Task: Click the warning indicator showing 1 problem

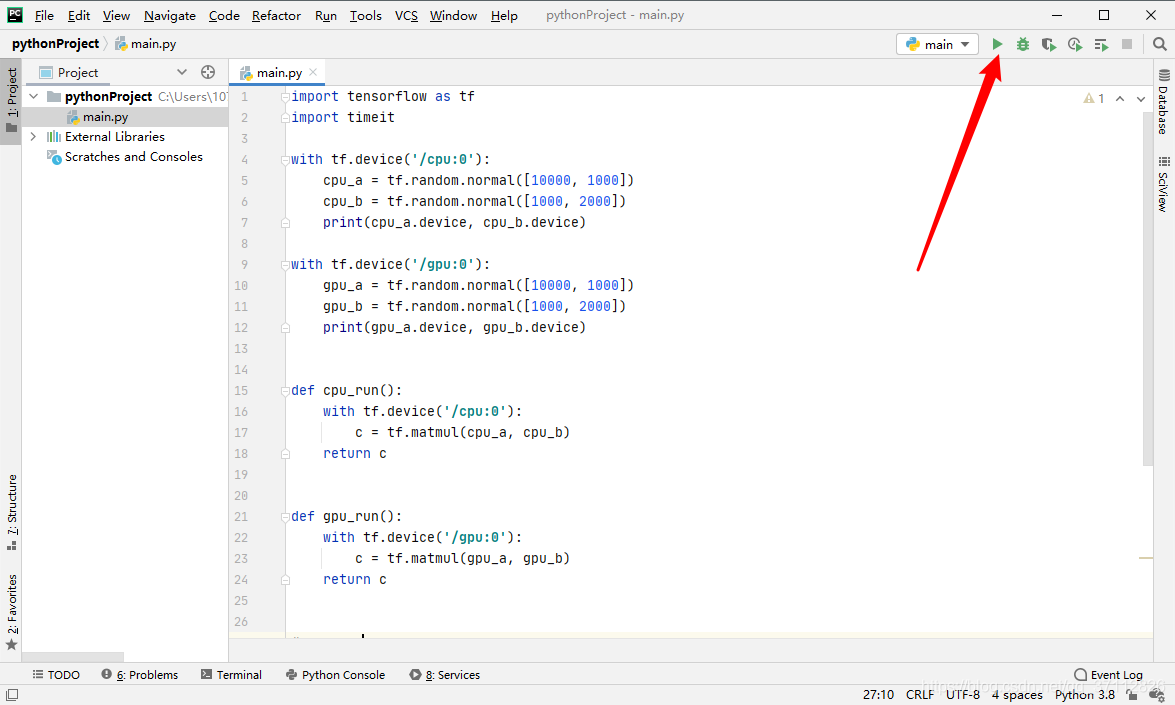Action: (x=1094, y=98)
